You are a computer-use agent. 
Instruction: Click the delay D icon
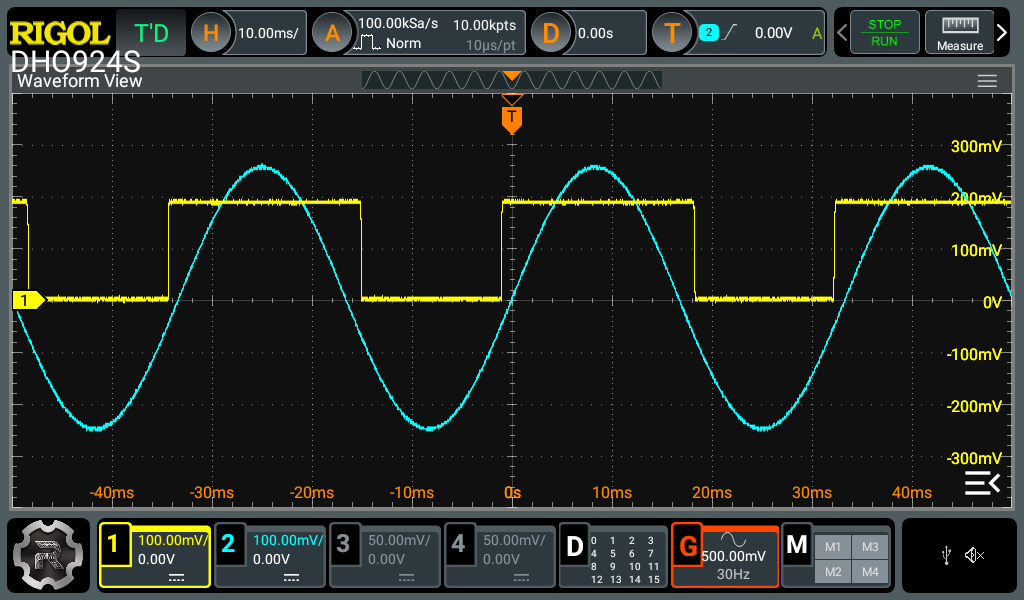coord(550,33)
